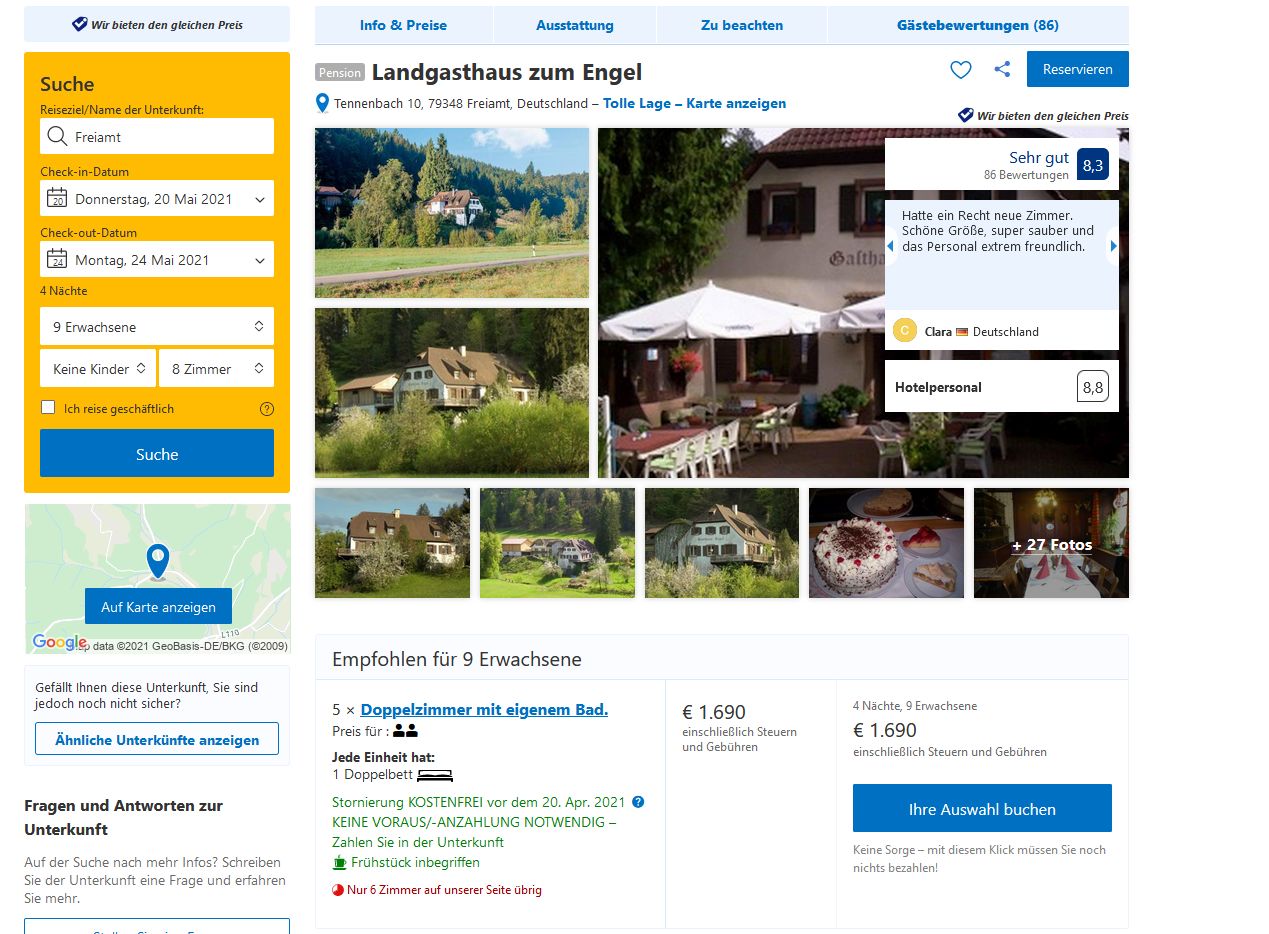Screen dimensions: 1269x934
Task: Click the share icon beside Reservieren
Action: coord(1002,69)
